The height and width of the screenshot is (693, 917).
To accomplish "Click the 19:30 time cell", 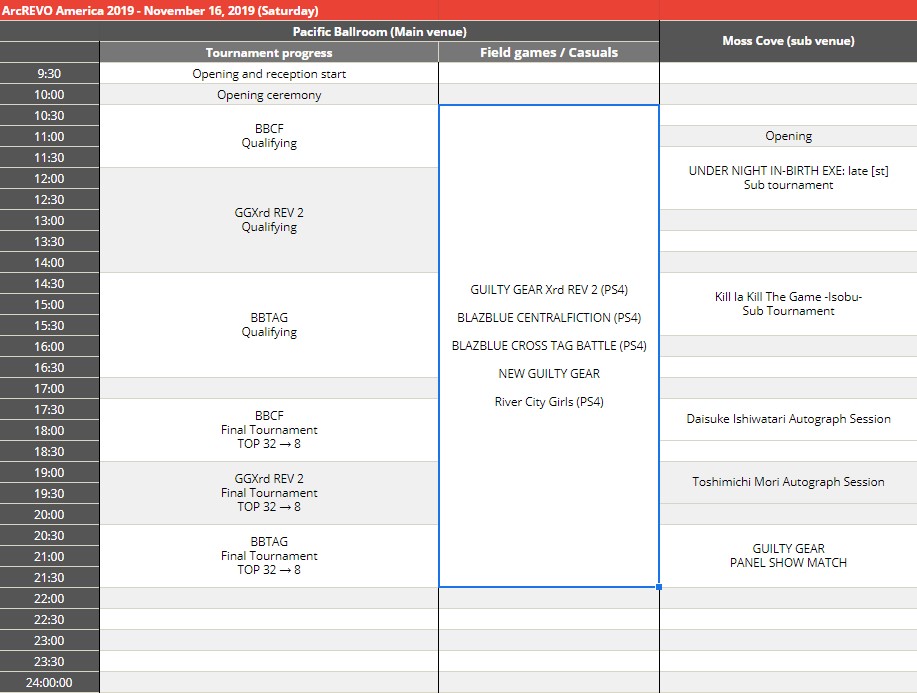I will [x=49, y=494].
